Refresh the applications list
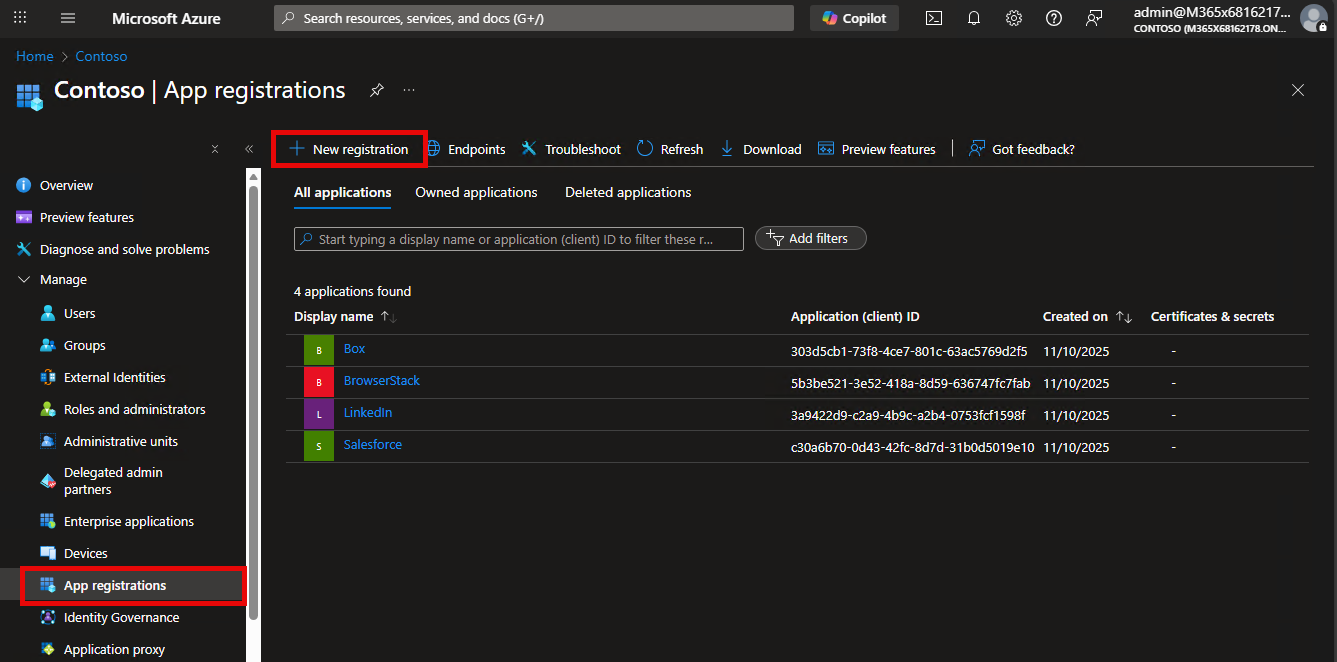 click(669, 148)
